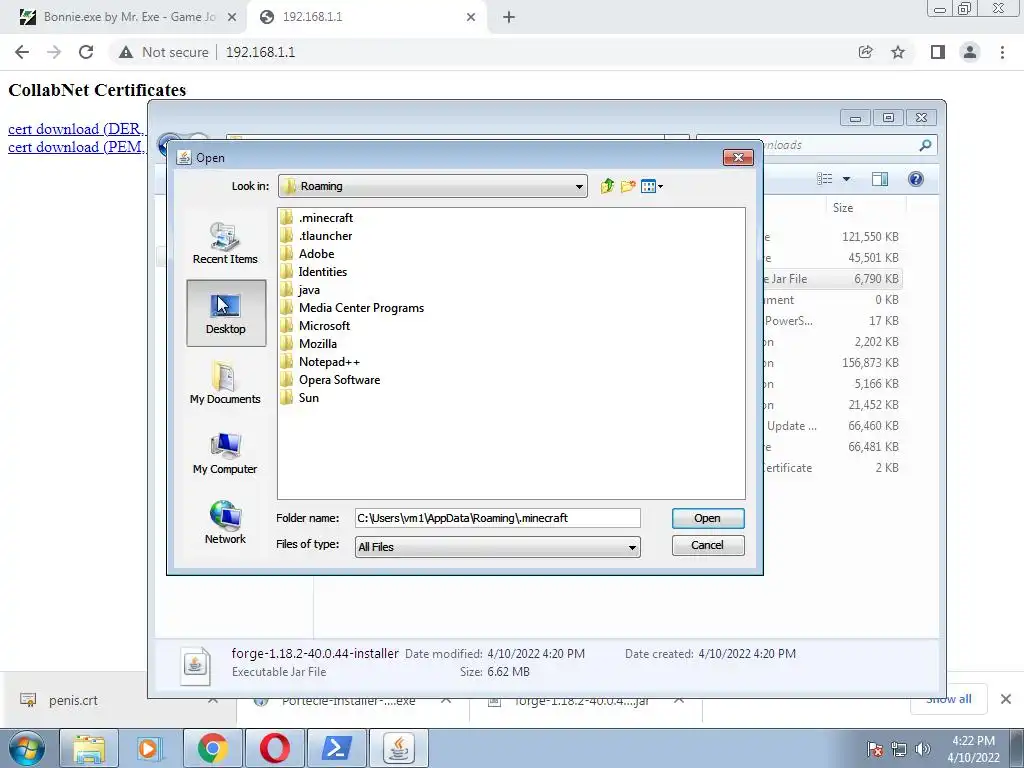1024x768 pixels.
Task: Open the penis.crt download item
Action: pyautogui.click(x=73, y=700)
